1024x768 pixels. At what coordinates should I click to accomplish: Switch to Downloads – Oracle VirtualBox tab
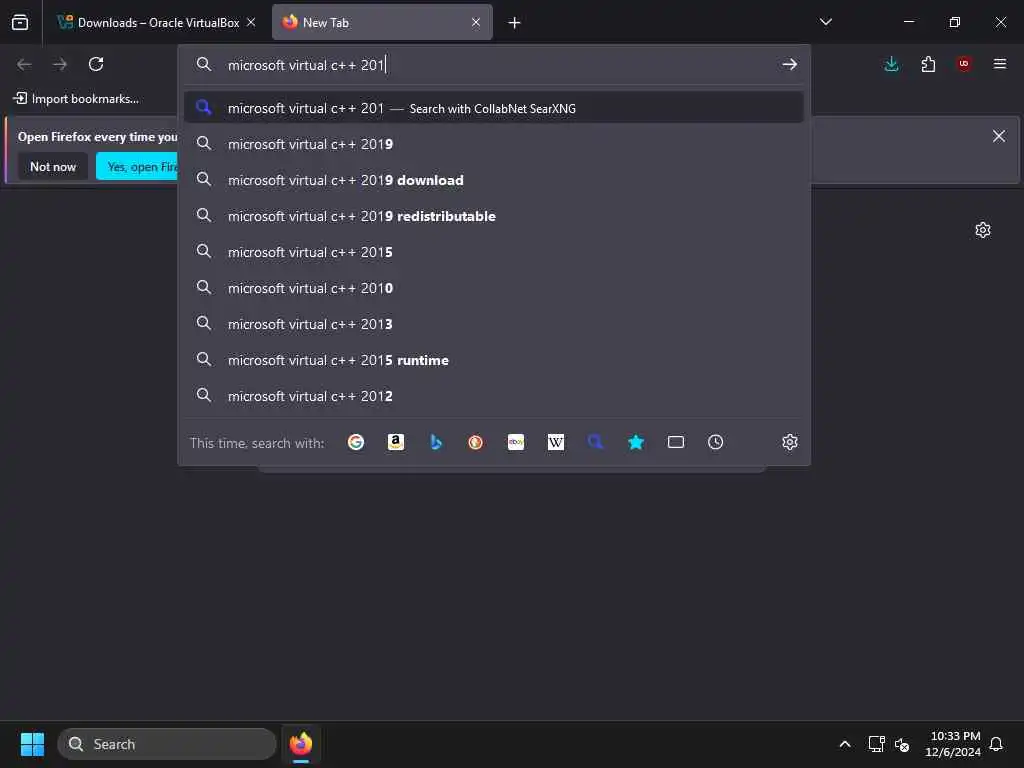click(156, 22)
